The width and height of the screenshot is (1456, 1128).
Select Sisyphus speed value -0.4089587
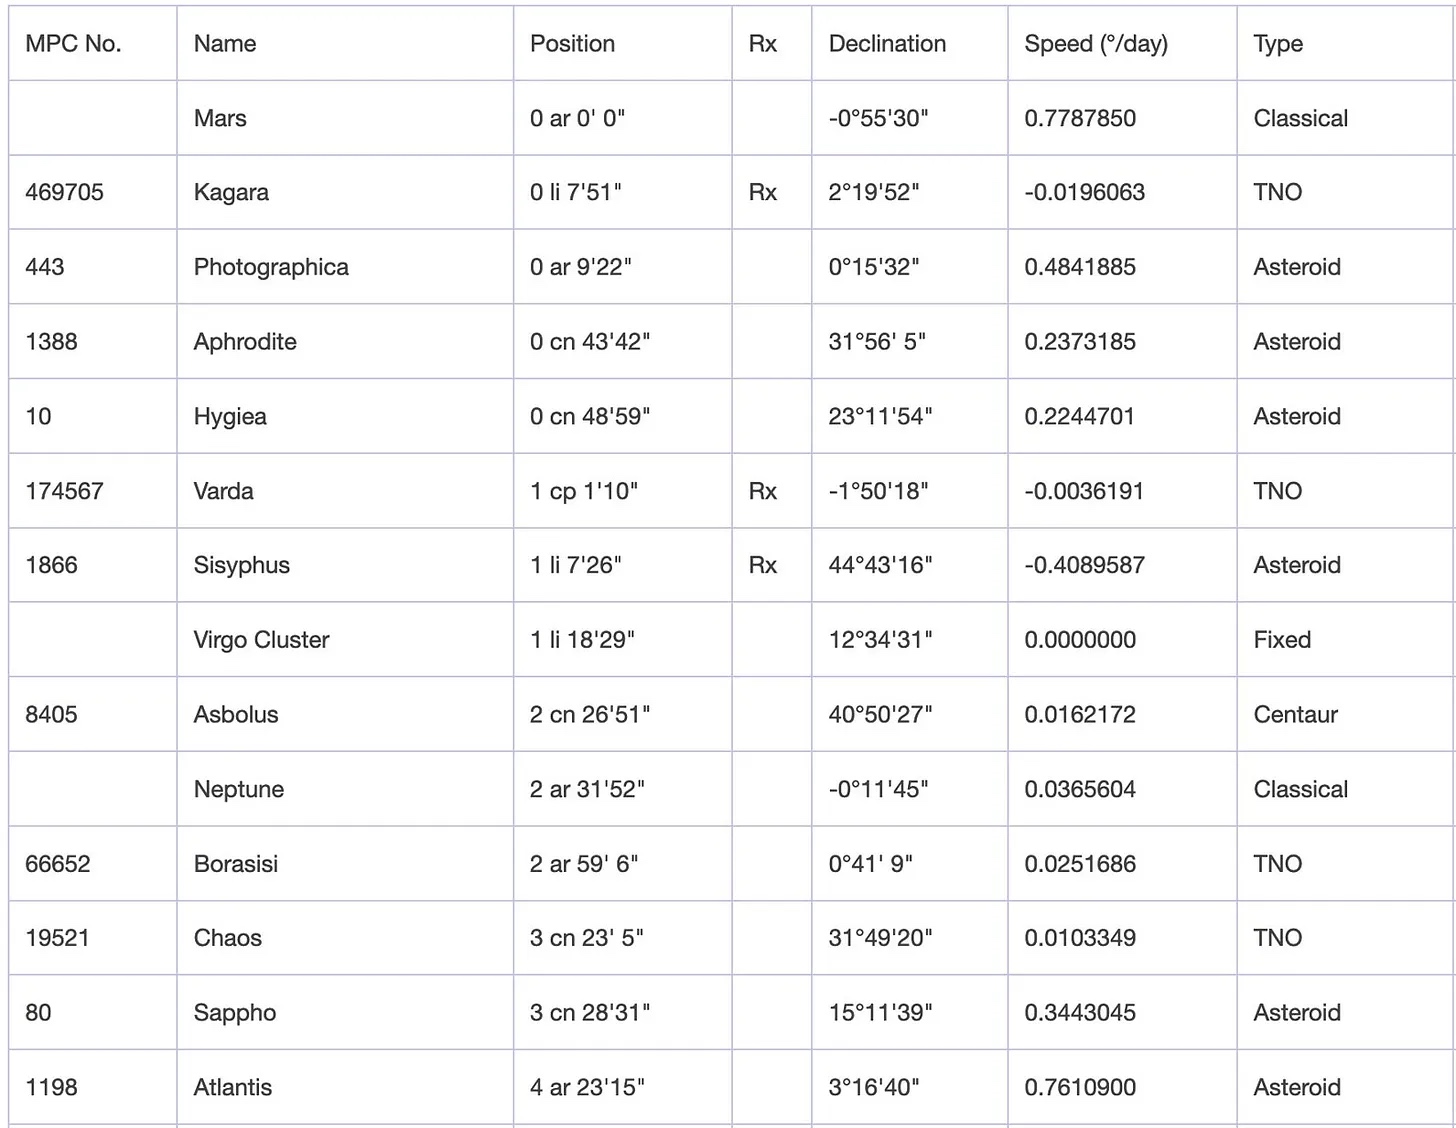(1084, 565)
